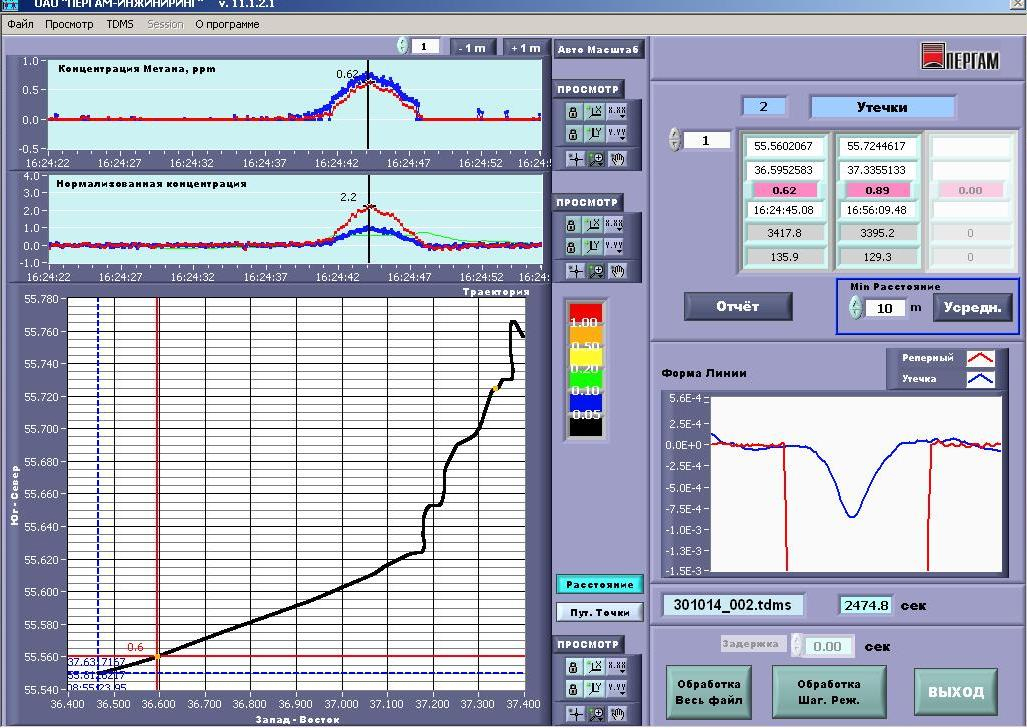Open zoom tool dropdown in trajectory graph palette
The image size is (1027, 728).
pos(596,714)
